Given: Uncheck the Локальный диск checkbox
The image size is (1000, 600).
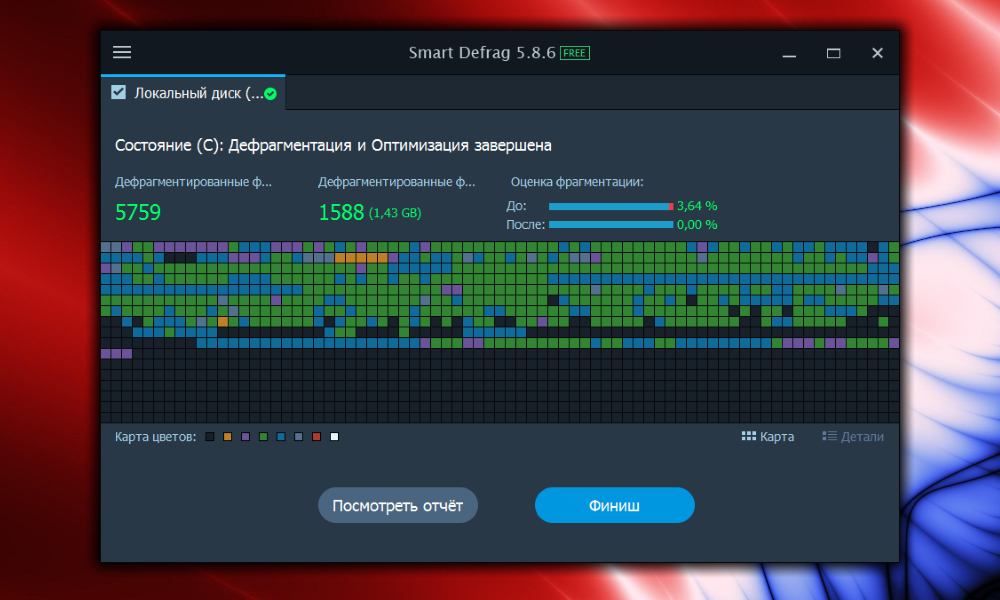Looking at the screenshot, I should point(119,92).
